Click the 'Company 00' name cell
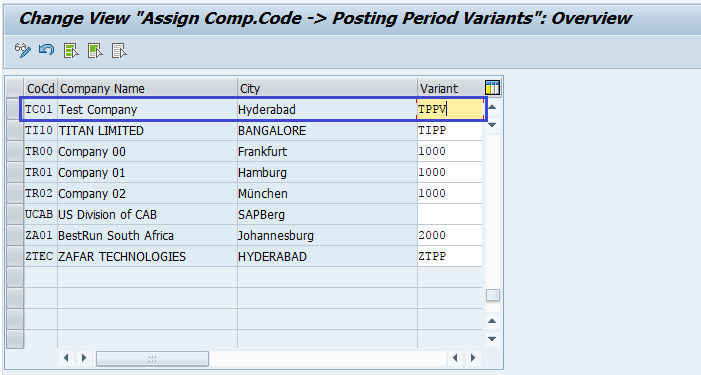Screen dimensions: 701x375 point(148,152)
